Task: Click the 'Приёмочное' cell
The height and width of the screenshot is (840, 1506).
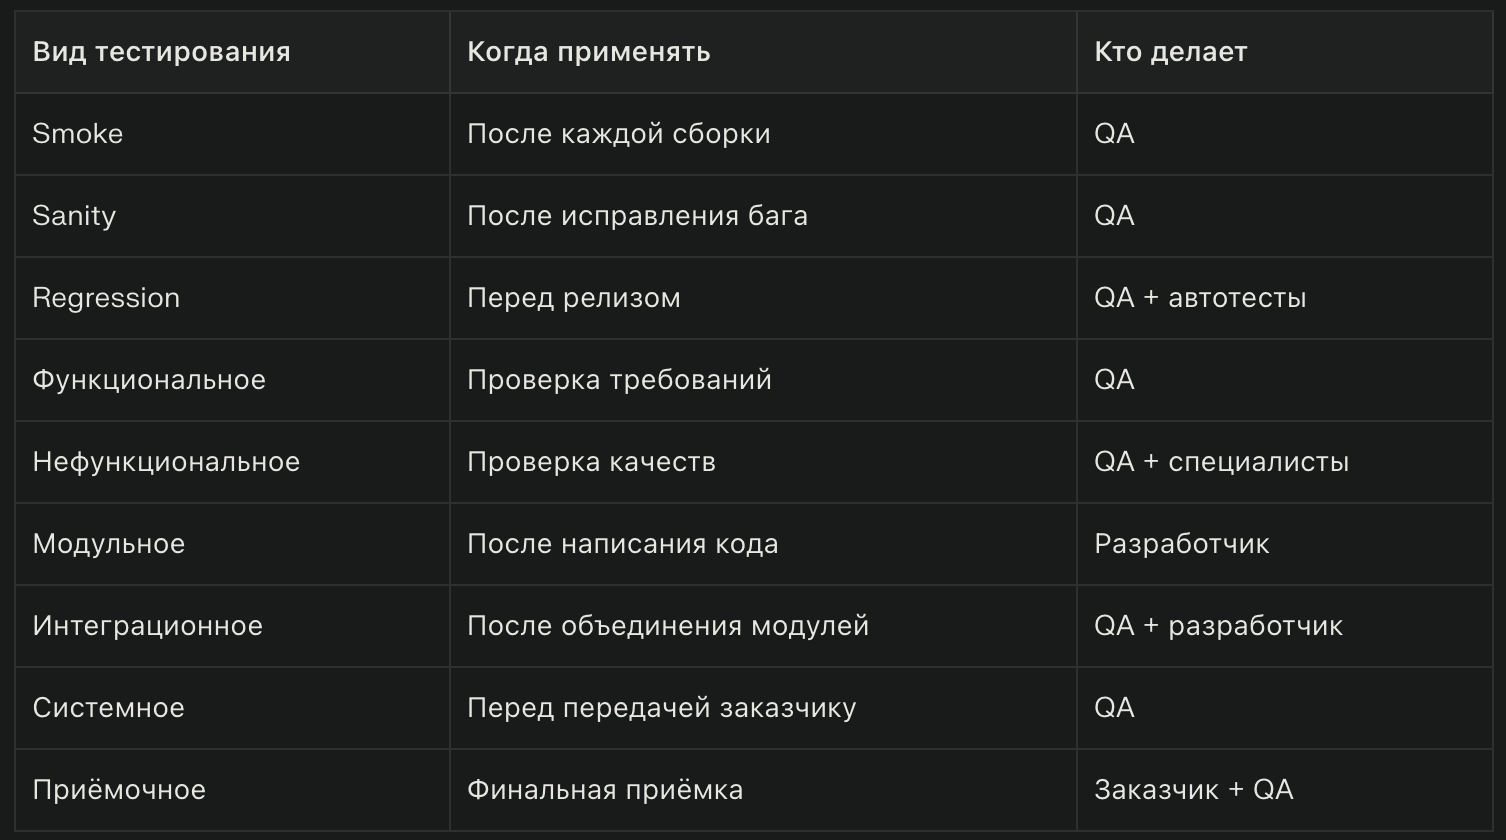Action: (x=232, y=790)
